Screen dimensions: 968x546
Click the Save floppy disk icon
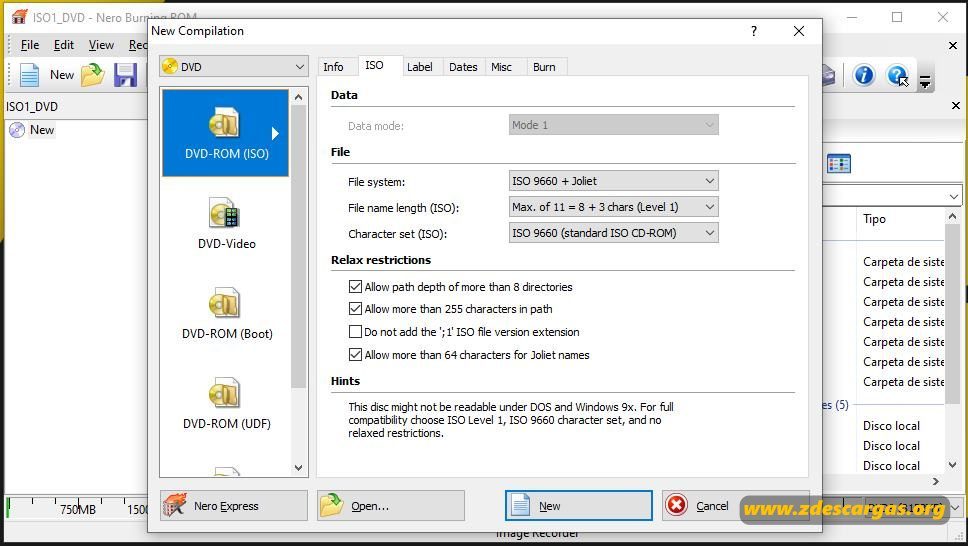(x=125, y=75)
